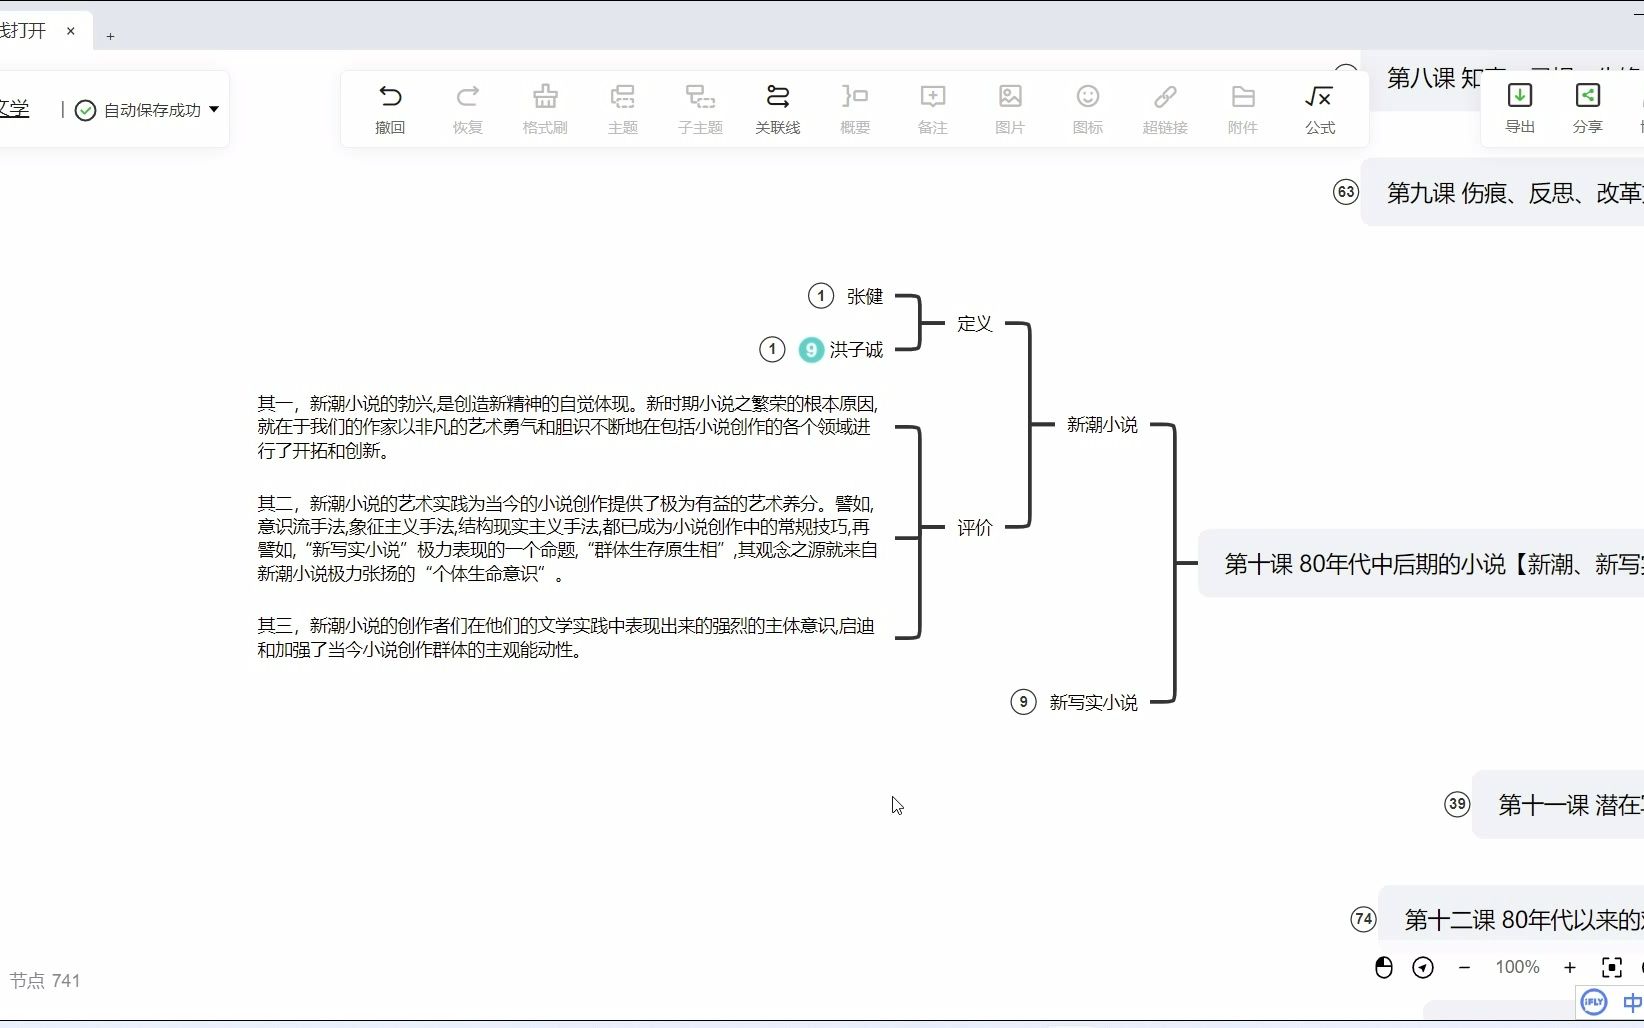Click the teal 9 badge beside 洪子诚
This screenshot has height=1028, width=1644.
811,349
